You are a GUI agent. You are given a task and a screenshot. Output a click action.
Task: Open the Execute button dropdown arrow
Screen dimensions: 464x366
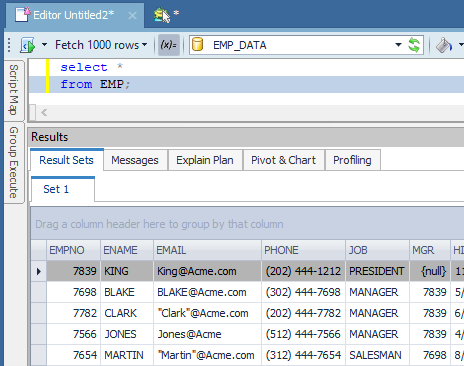(x=44, y=45)
